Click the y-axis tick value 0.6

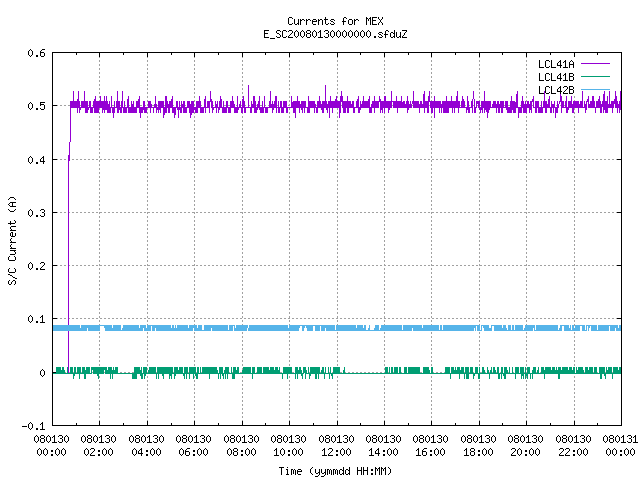pos(36,53)
